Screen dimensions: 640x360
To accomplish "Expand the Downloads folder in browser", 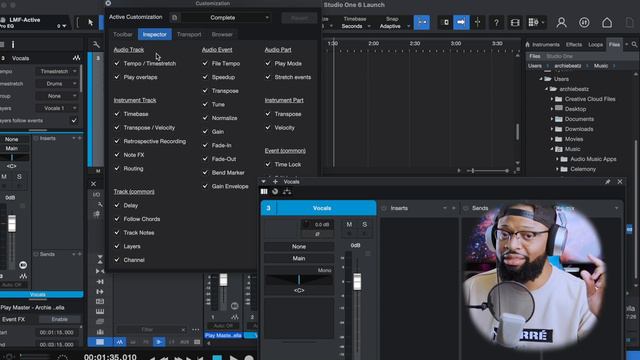I will pos(552,129).
